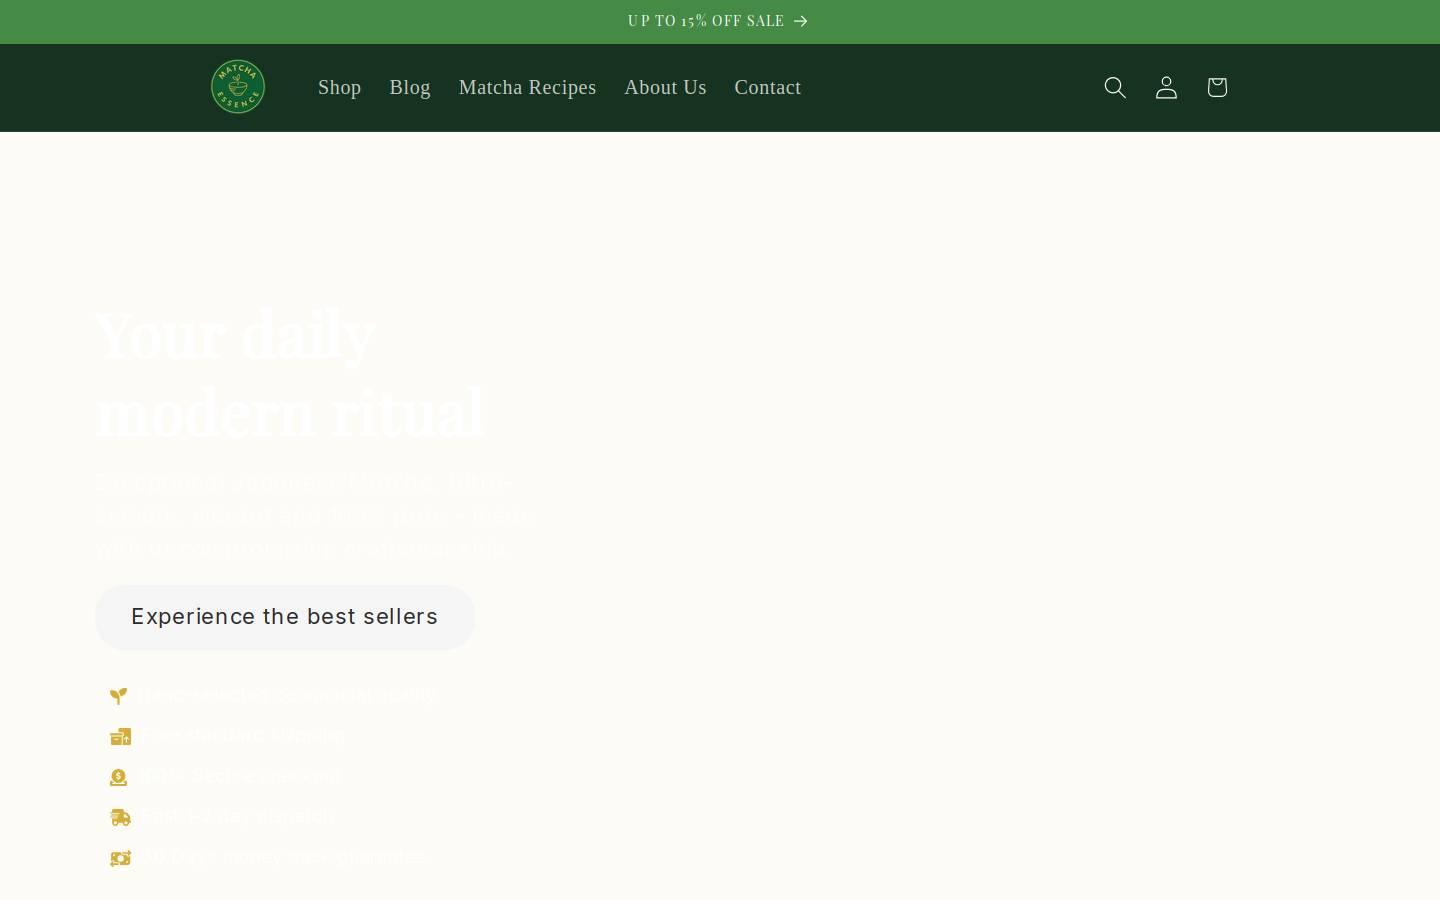This screenshot has width=1440, height=900.
Task: Click the gold dollar coin icon
Action: 119,777
